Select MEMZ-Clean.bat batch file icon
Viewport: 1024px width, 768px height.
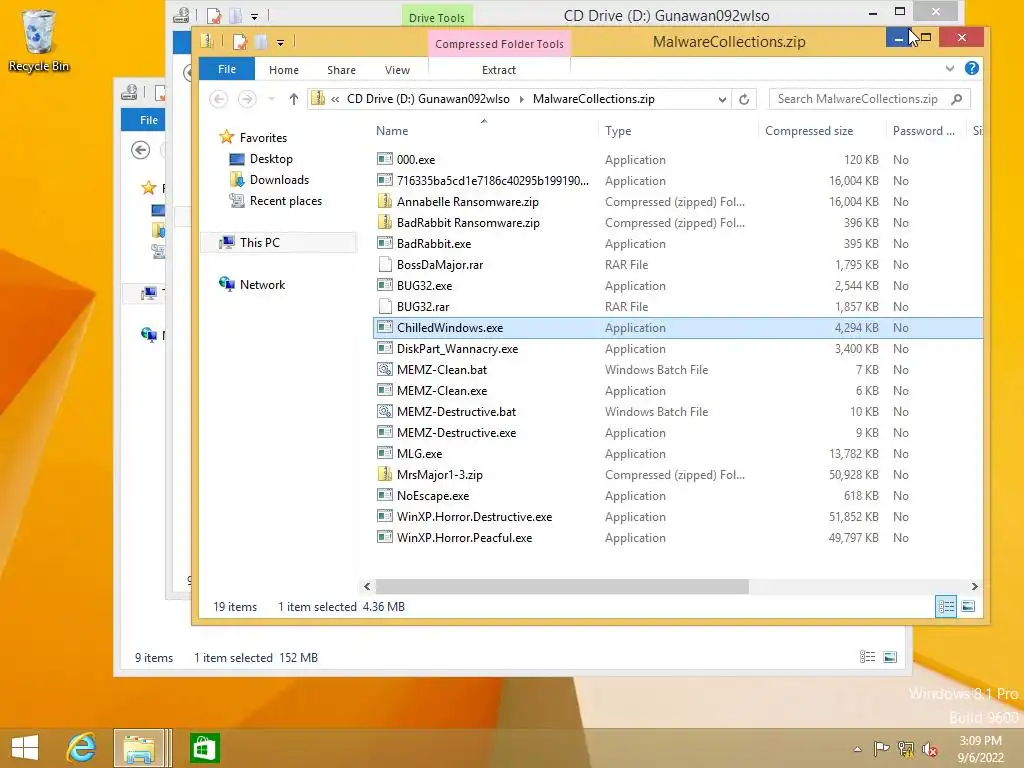click(385, 369)
